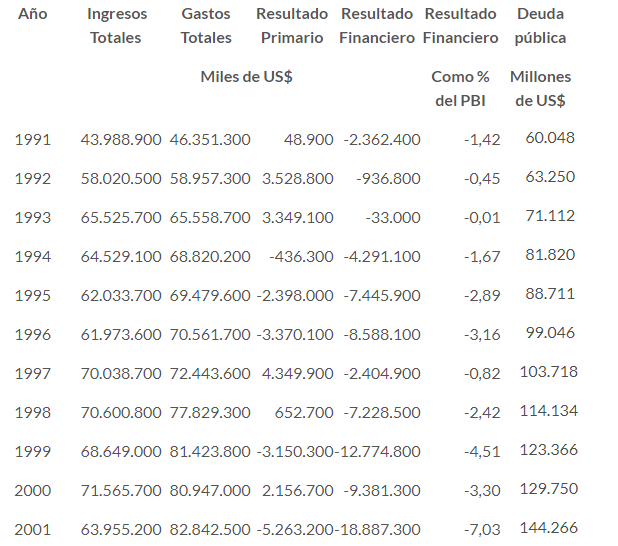Click the Deuda pública column header
This screenshot has height=546, width=618.
coord(541,26)
